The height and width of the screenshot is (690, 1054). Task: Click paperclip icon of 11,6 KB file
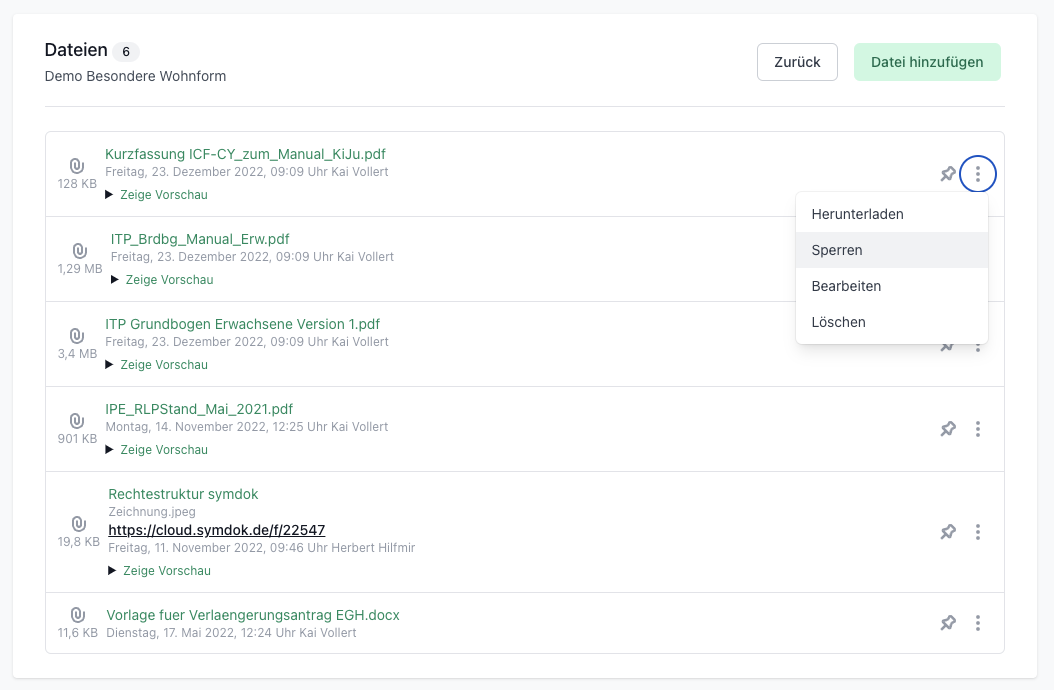(77, 615)
